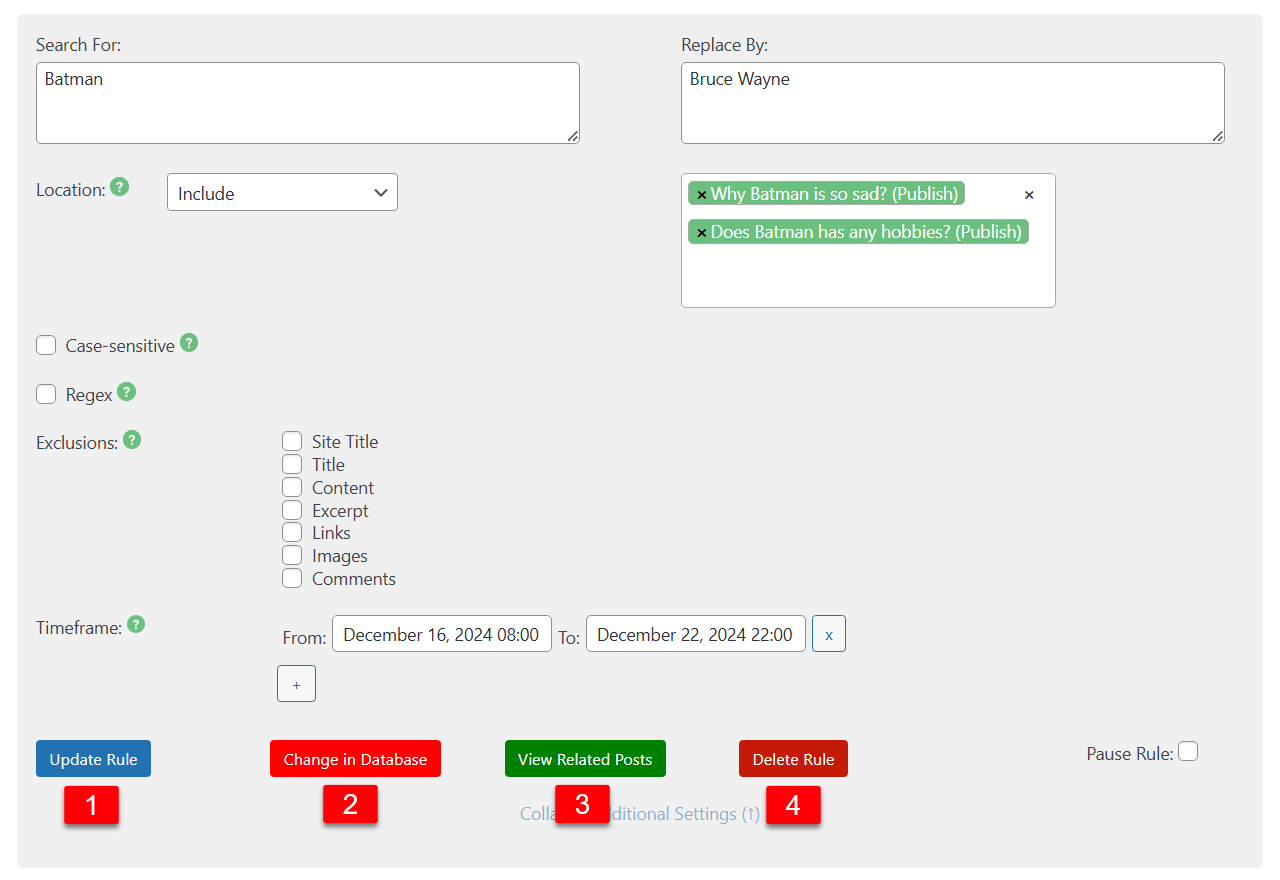Viewport: 1280px width, 880px height.
Task: Open Timeframe help question mark icon
Action: coord(136,625)
